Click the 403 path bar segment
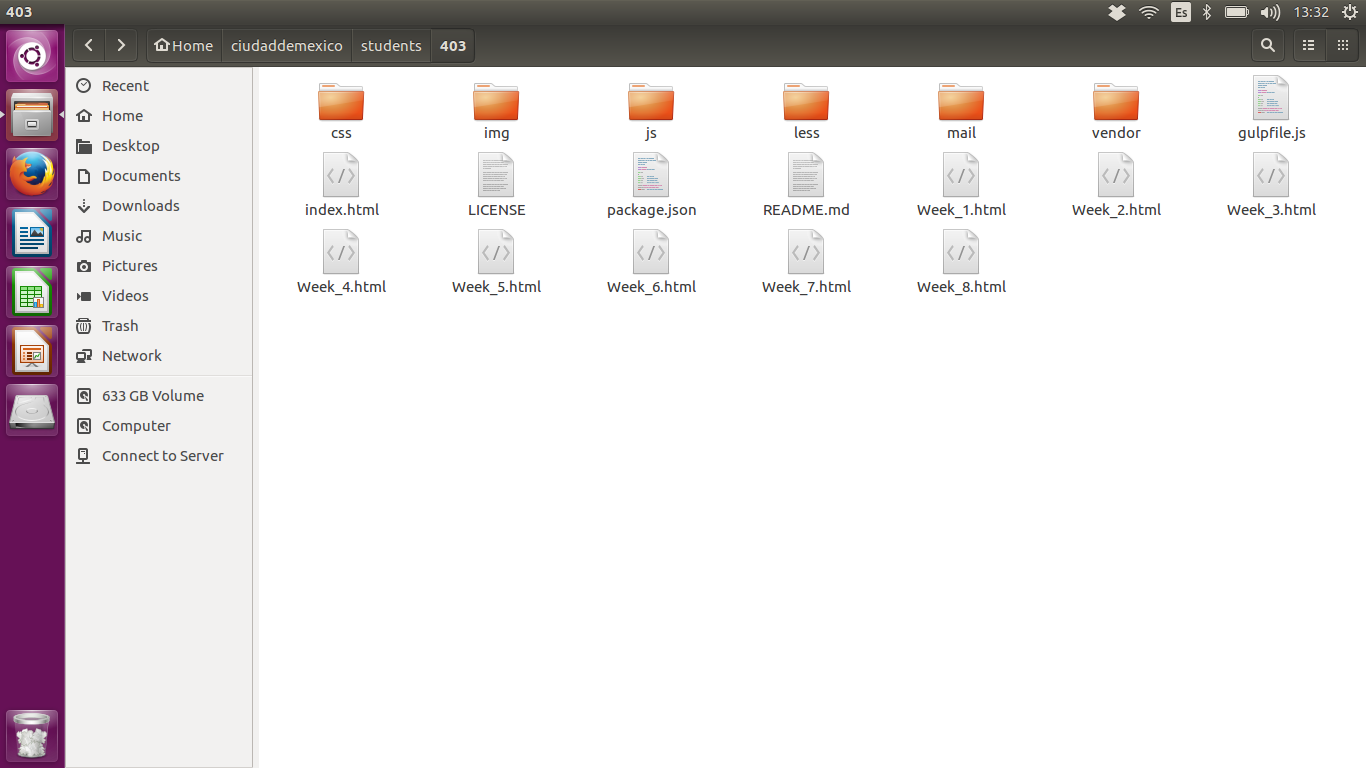This screenshot has height=768, width=1366. click(x=453, y=45)
